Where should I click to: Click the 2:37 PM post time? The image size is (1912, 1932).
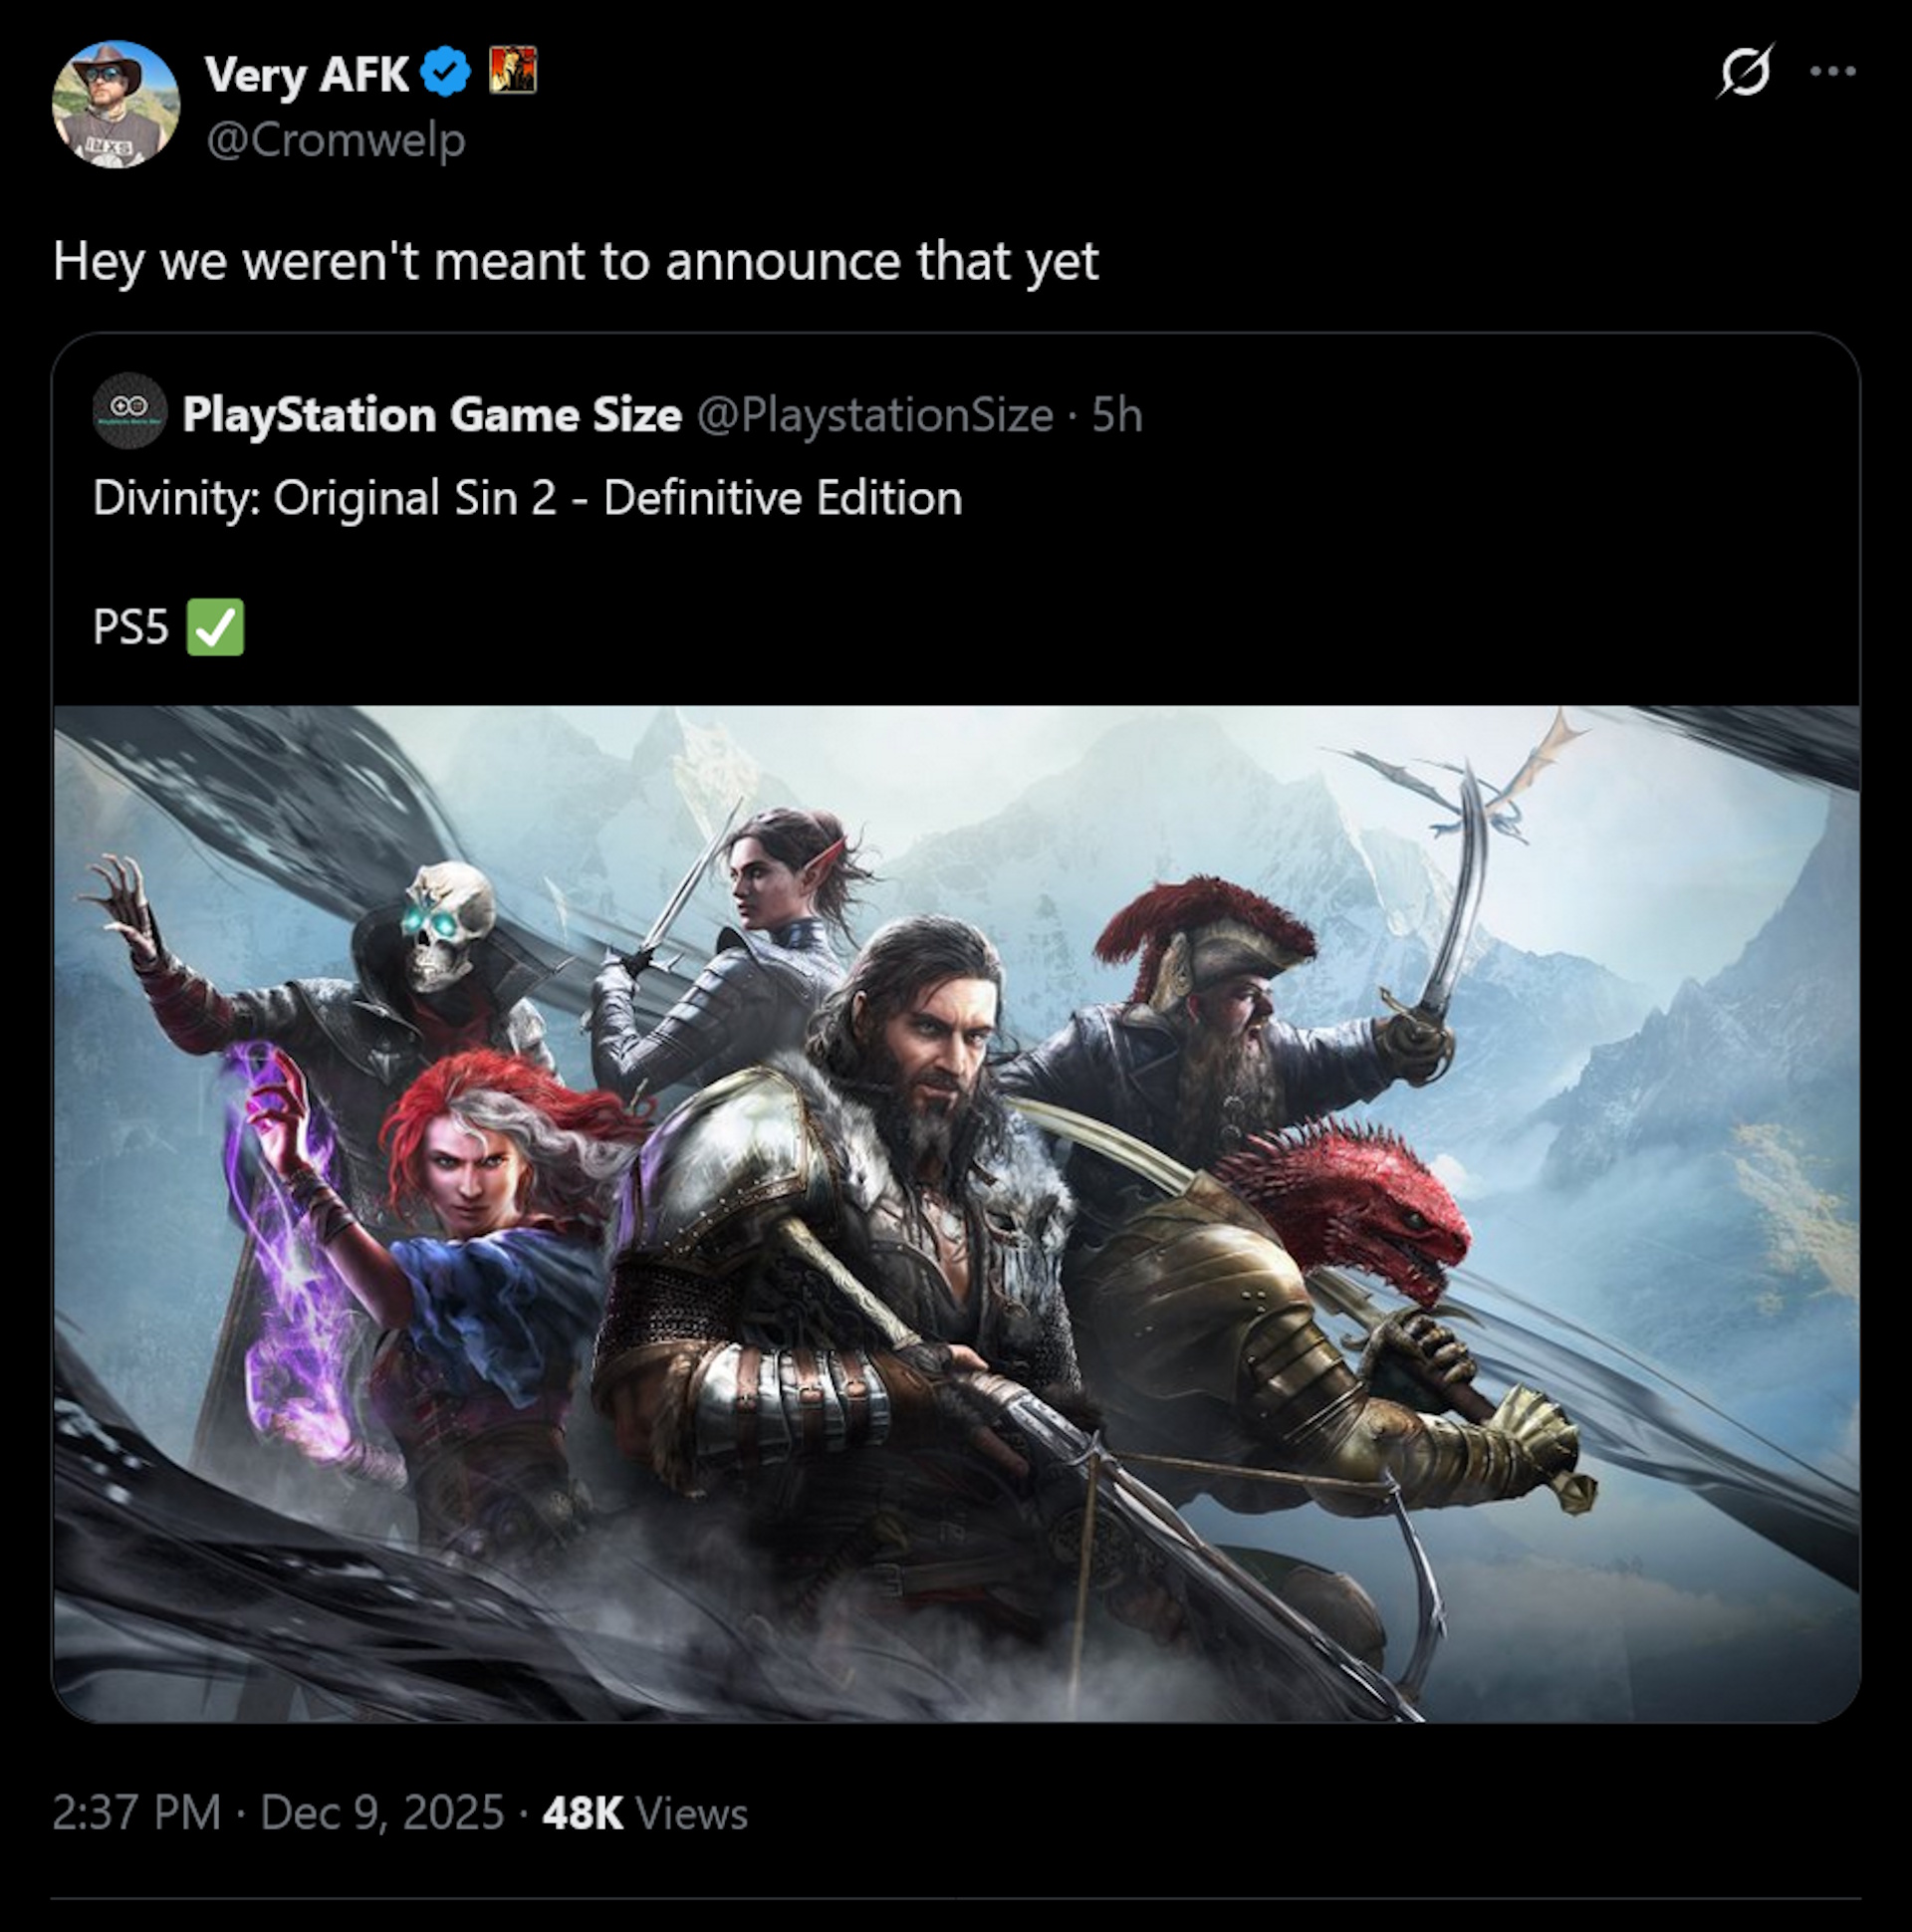pyautogui.click(x=137, y=1813)
